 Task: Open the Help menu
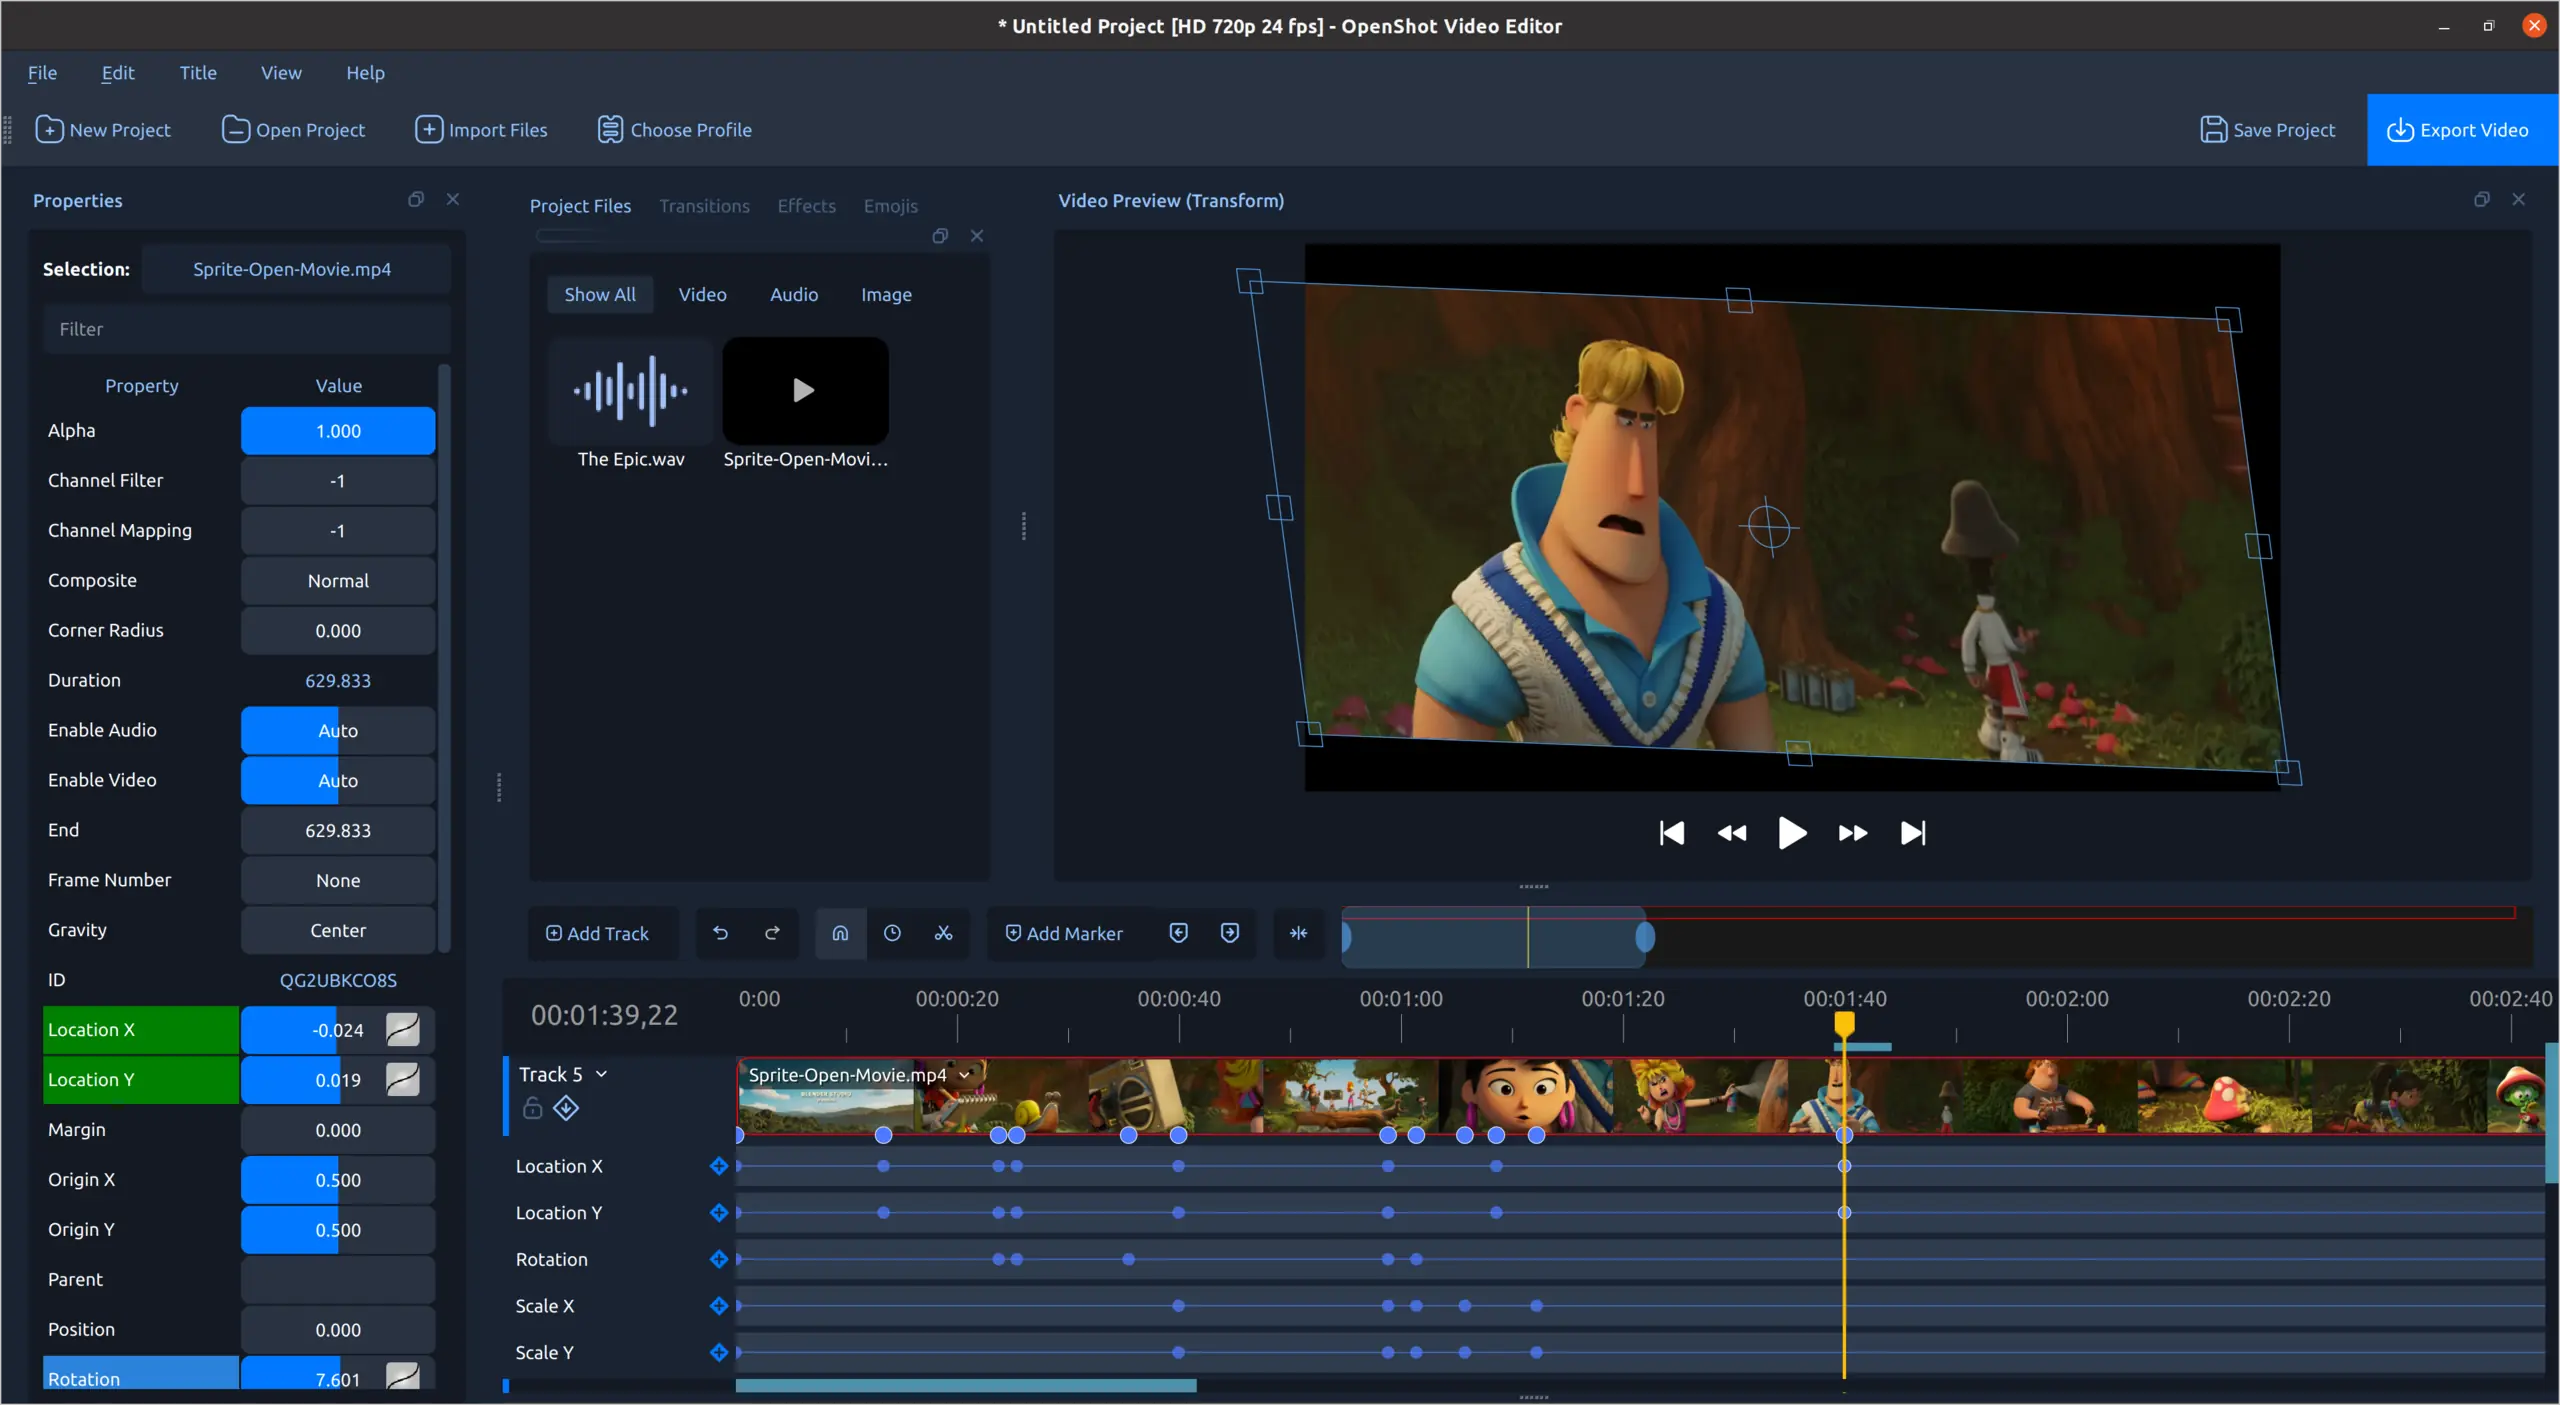pos(365,73)
